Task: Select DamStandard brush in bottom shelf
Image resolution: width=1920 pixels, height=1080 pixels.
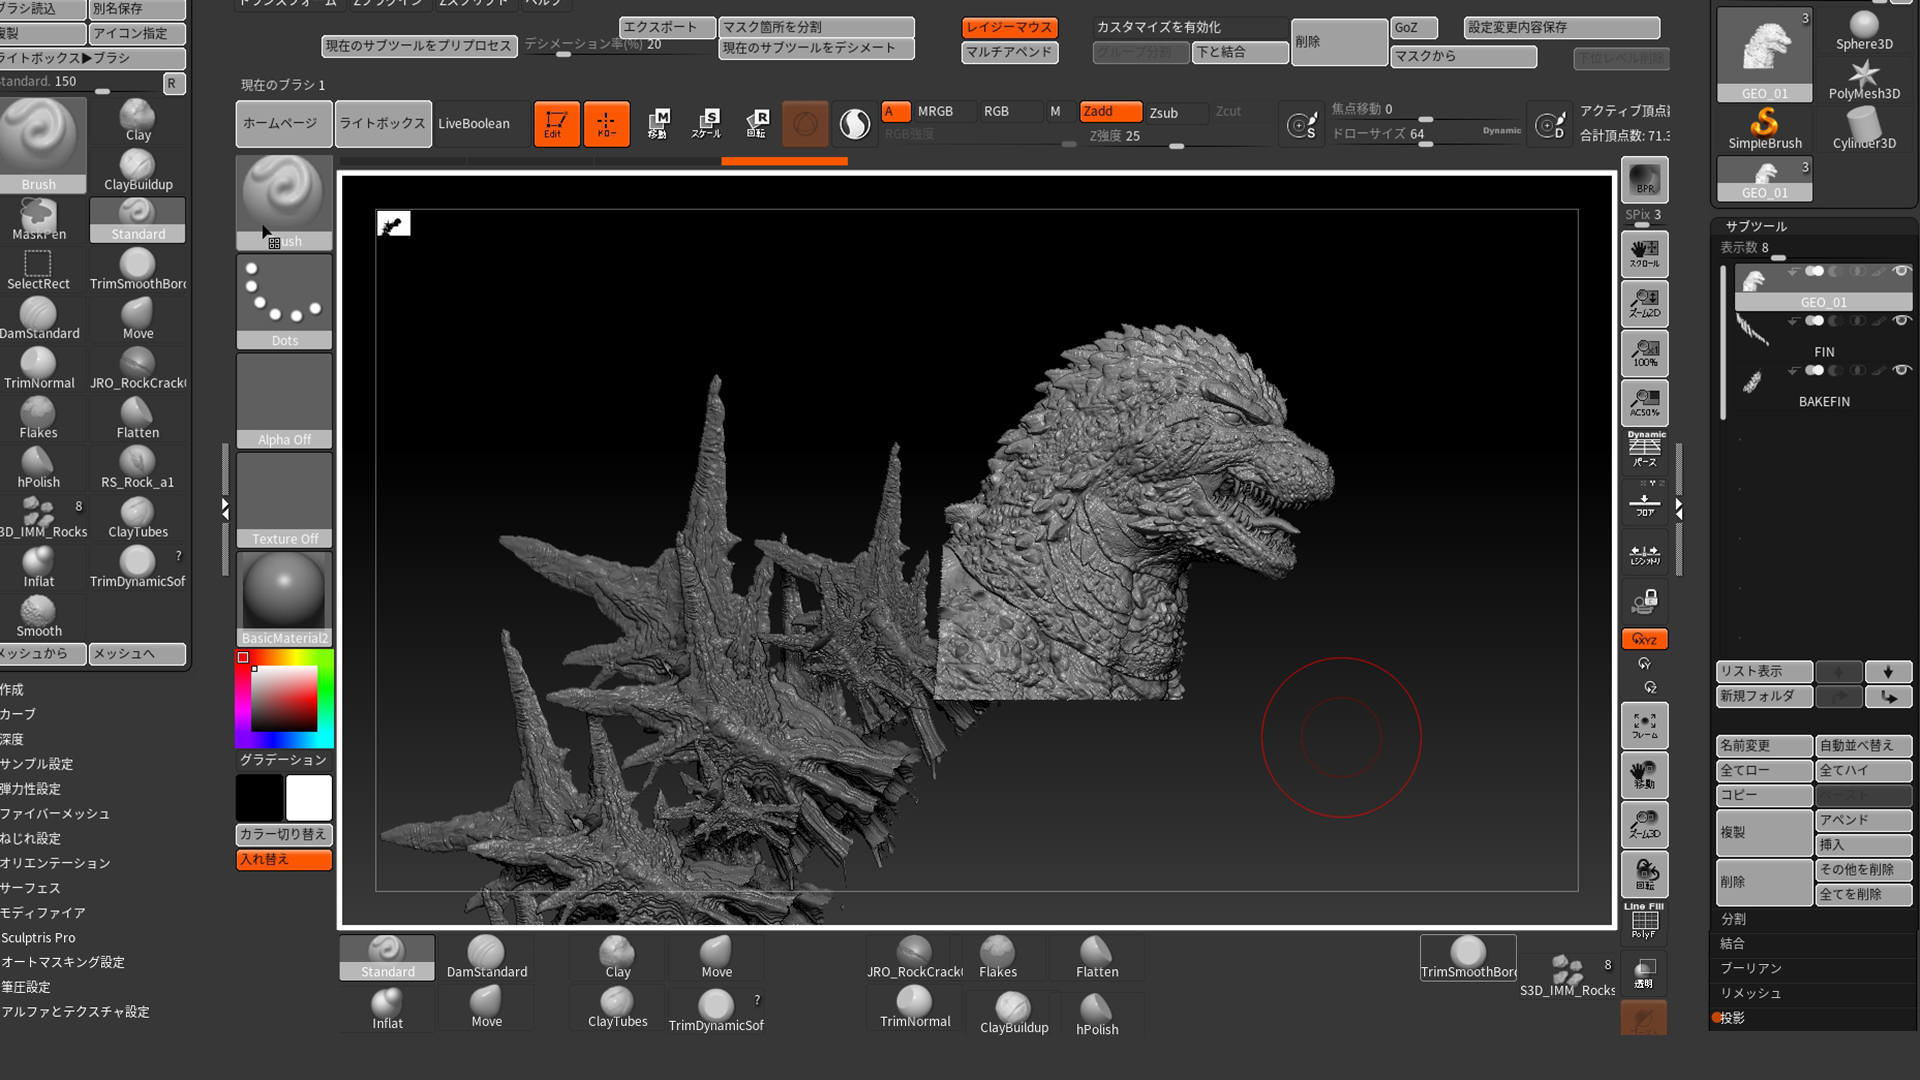Action: [x=486, y=958]
